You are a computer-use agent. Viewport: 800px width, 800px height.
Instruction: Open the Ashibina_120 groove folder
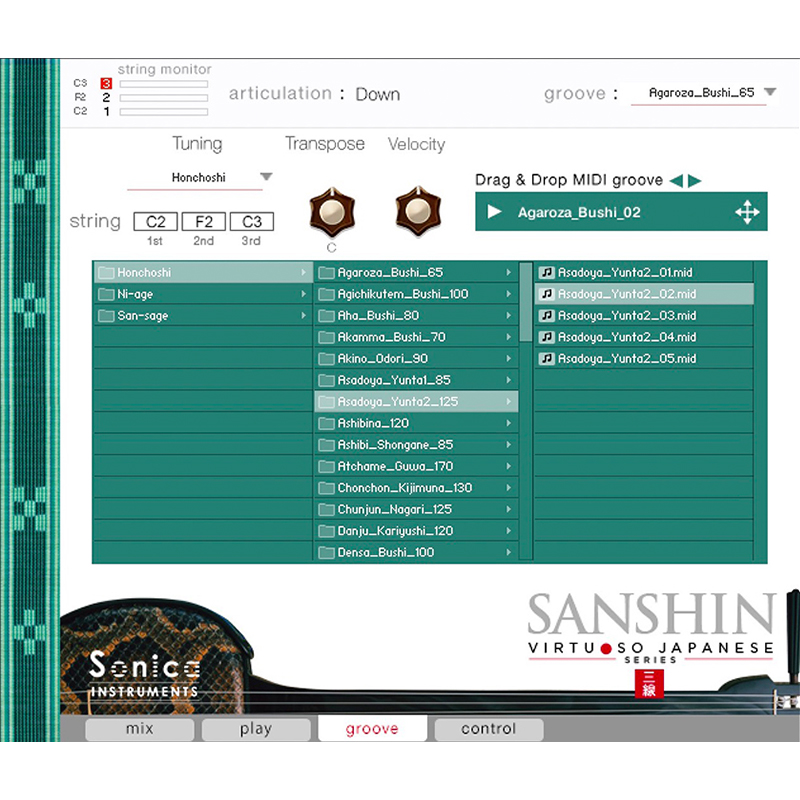(416, 423)
